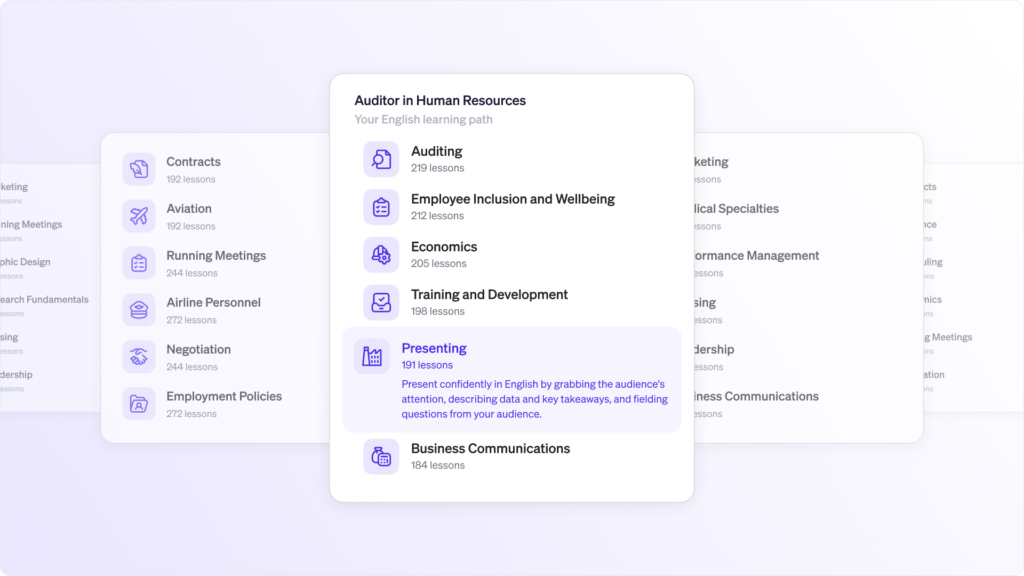Screen dimensions: 1024x576
Task: Select the Business Communications icon
Action: tap(381, 456)
